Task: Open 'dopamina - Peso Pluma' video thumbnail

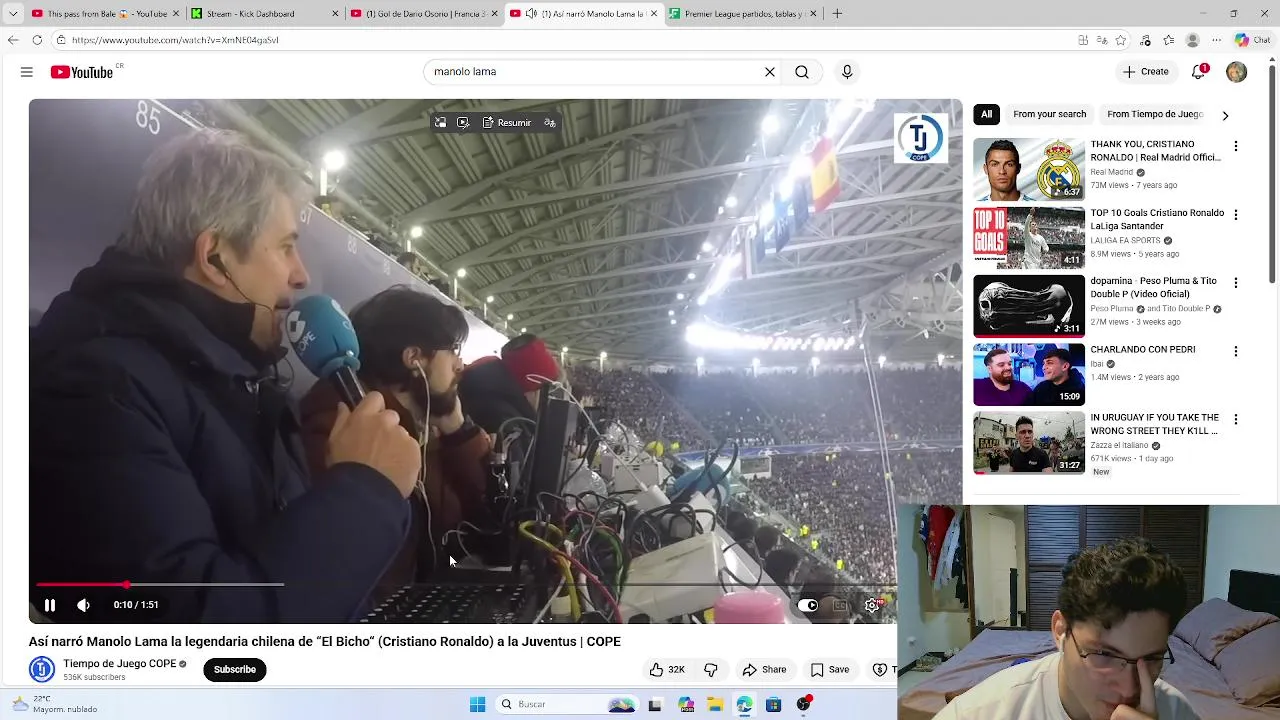Action: 1029,306
